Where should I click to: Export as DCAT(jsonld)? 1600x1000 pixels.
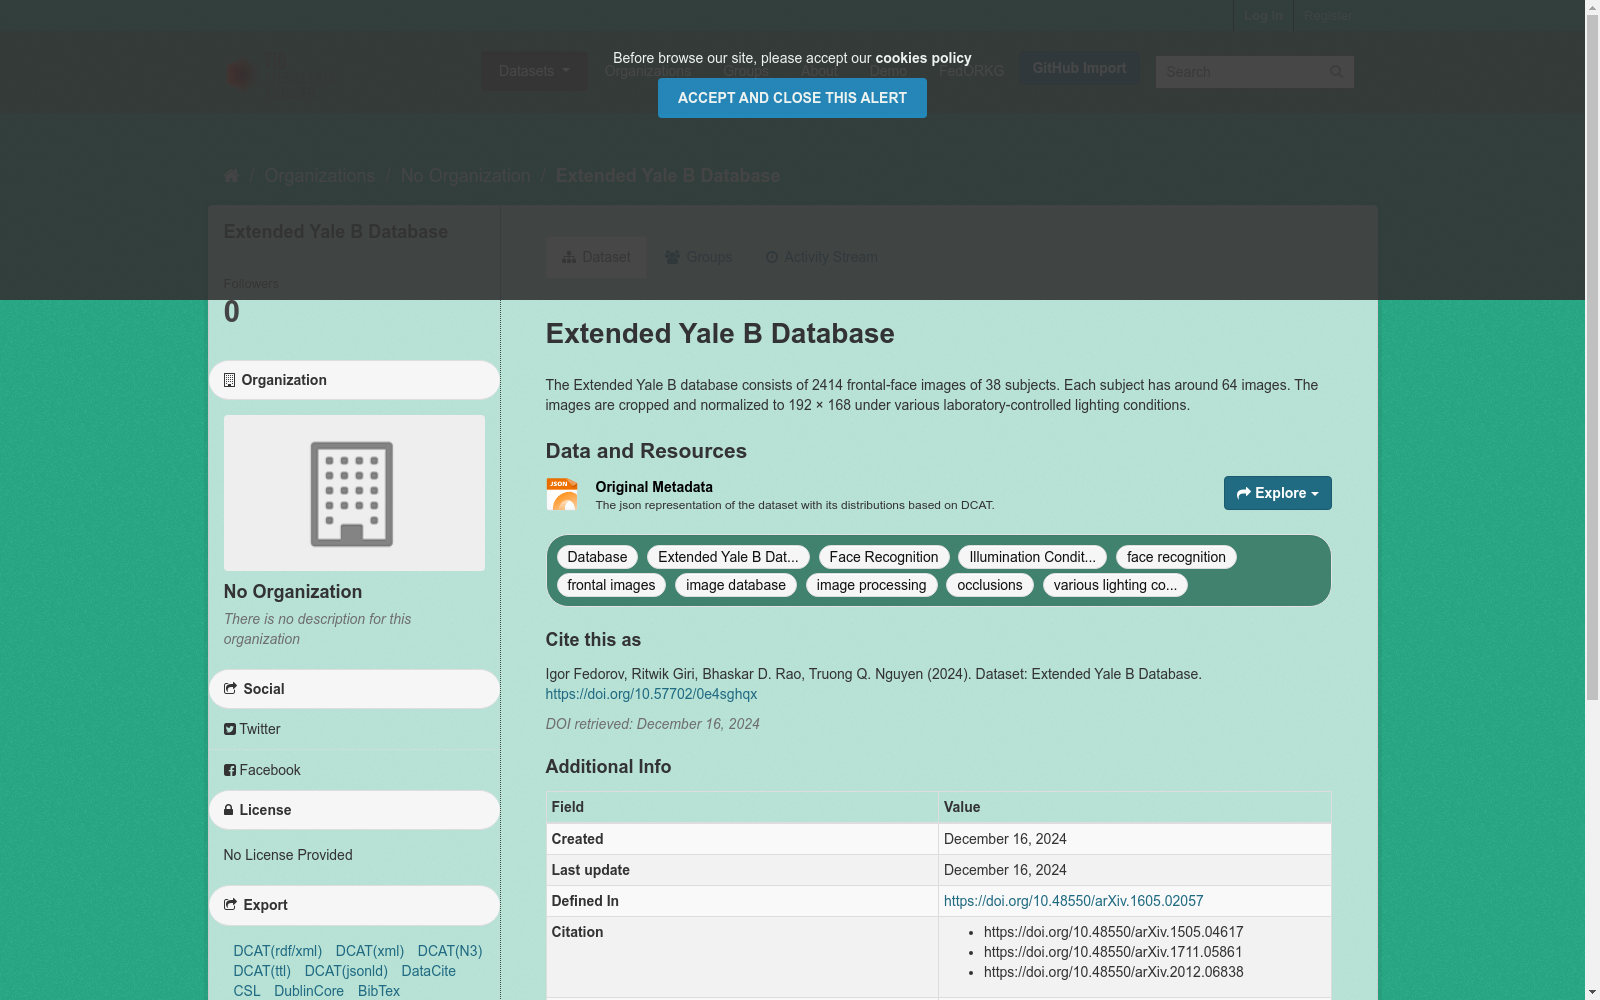tap(346, 971)
